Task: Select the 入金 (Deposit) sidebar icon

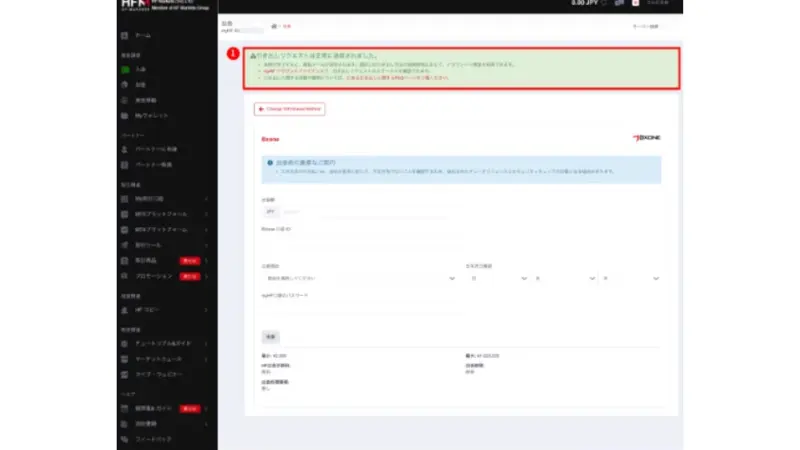Action: pyautogui.click(x=124, y=70)
